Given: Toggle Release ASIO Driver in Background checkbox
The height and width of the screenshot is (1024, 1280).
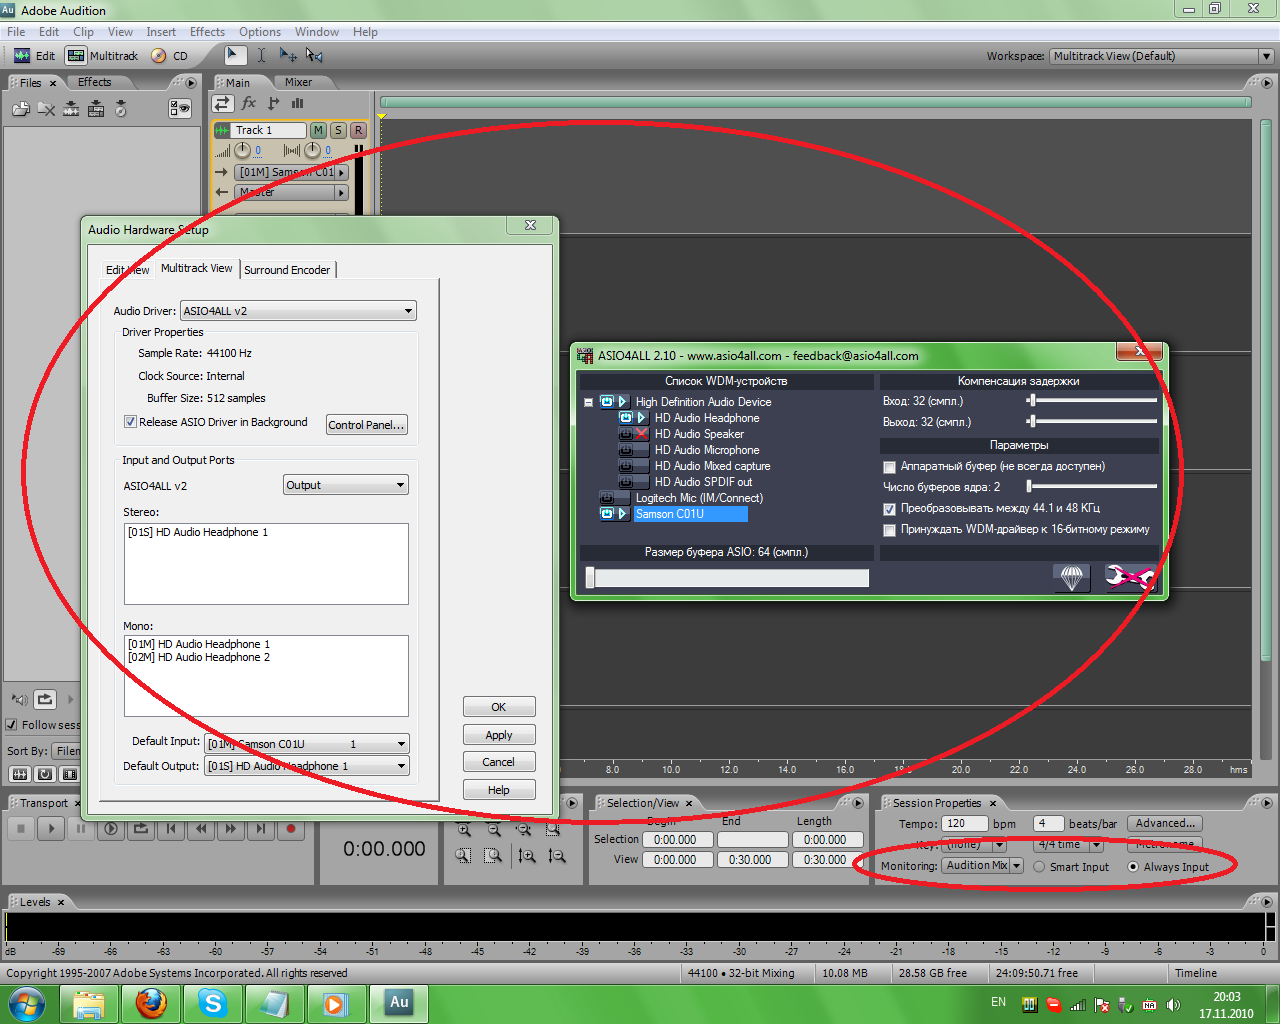Looking at the screenshot, I should (x=130, y=422).
